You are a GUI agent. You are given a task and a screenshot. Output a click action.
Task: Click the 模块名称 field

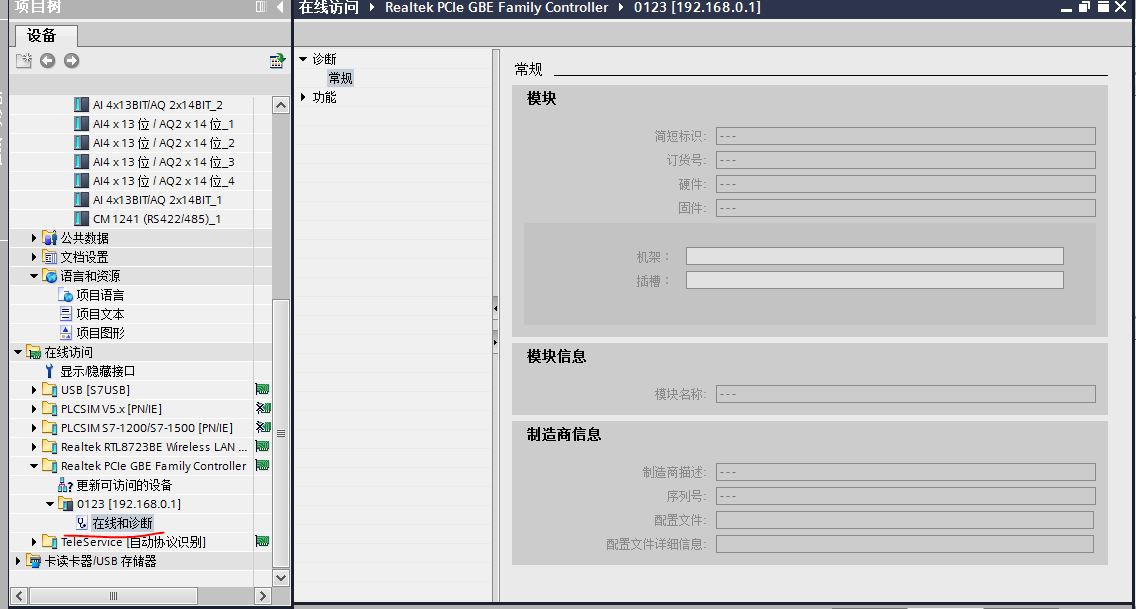pyautogui.click(x=906, y=394)
